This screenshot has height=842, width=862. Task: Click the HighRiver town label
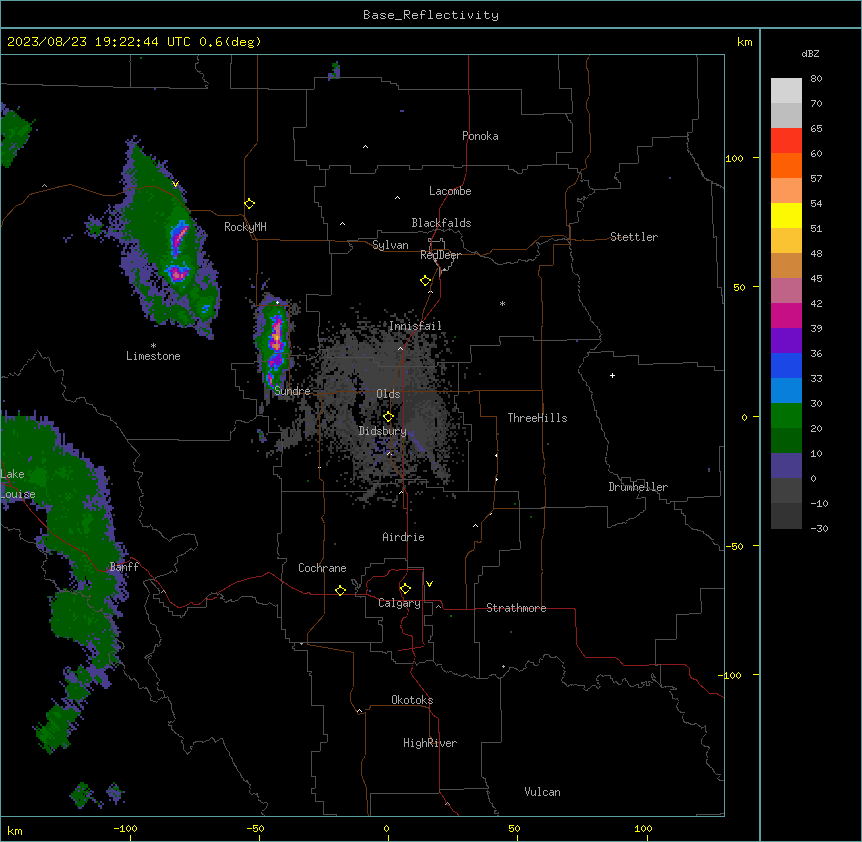point(430,743)
